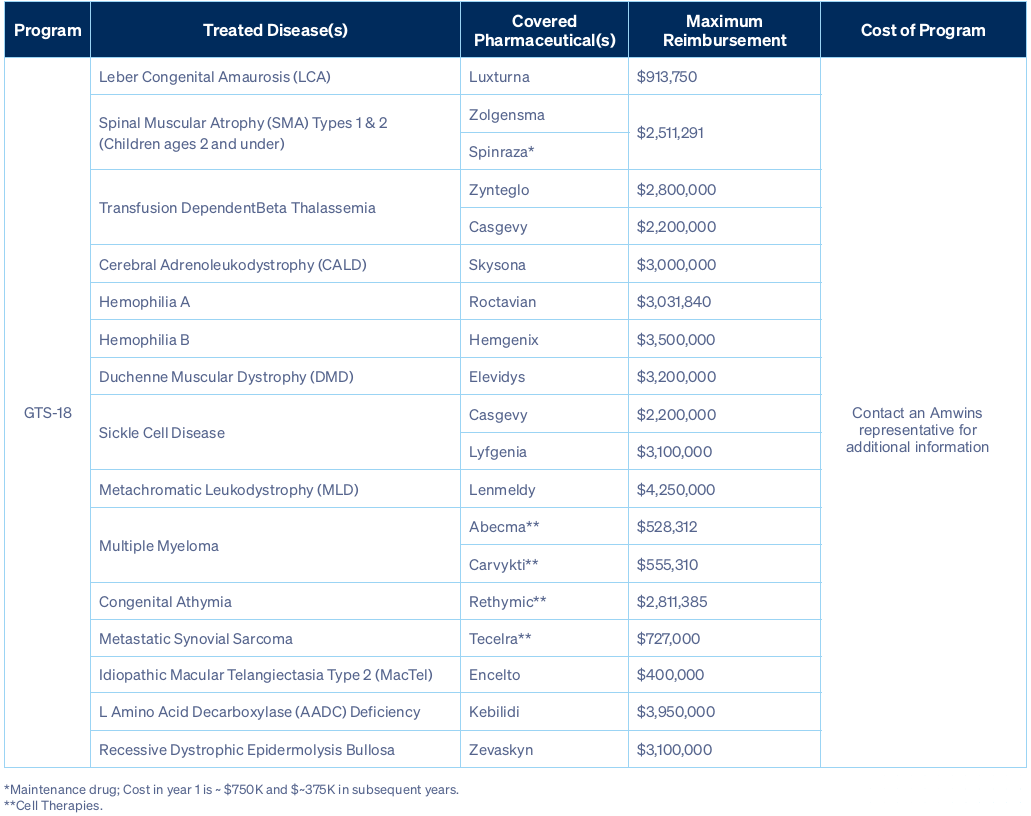Click "$2,200,000" in the Sickle Cell Casgevy row
Viewport: 1031px width, 816px height.
[x=676, y=415]
